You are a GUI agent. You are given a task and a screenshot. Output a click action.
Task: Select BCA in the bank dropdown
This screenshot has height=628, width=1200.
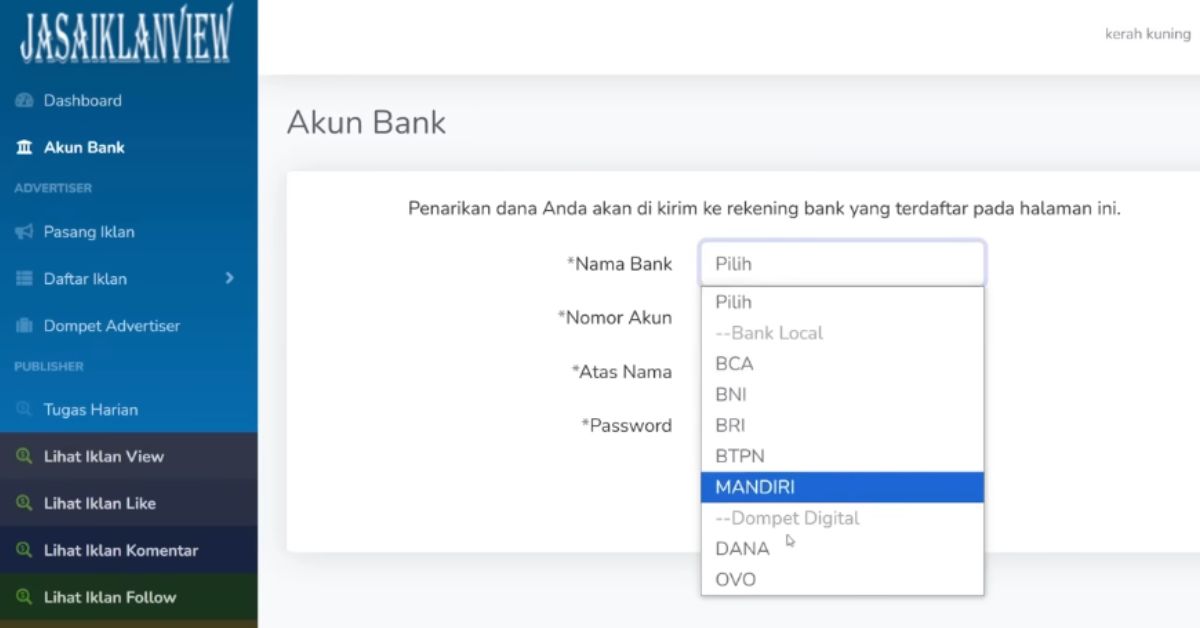[x=842, y=364]
